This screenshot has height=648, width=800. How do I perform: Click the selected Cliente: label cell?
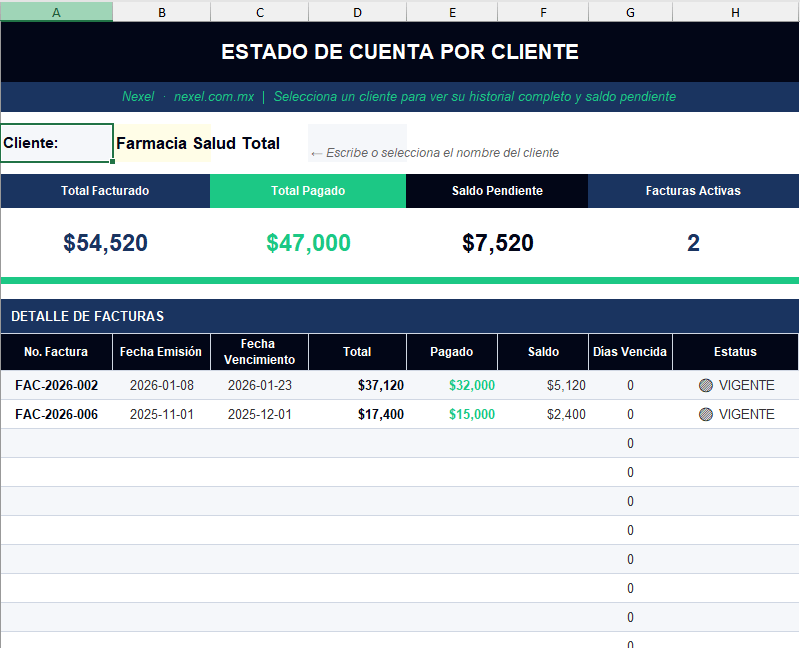pos(56,143)
